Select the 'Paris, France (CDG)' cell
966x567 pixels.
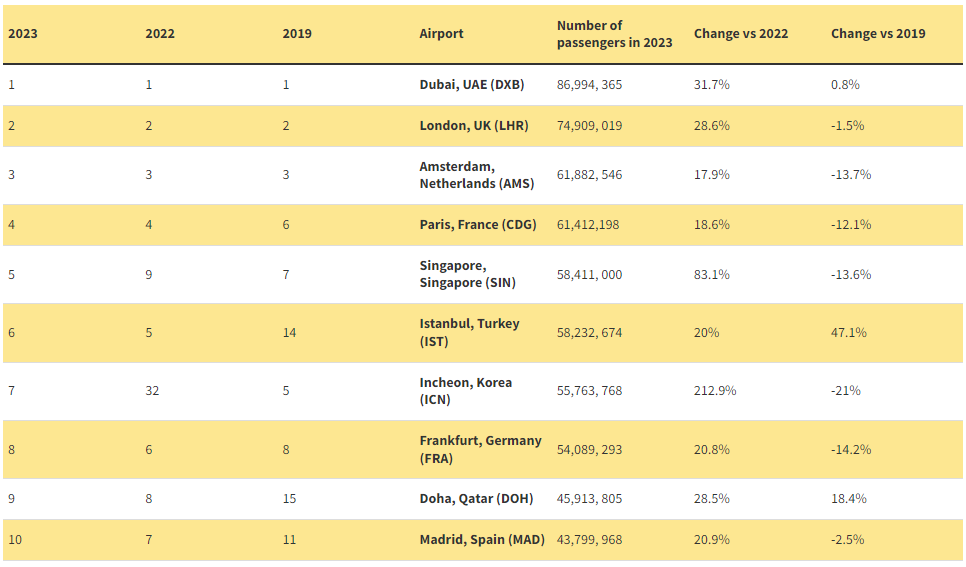478,225
